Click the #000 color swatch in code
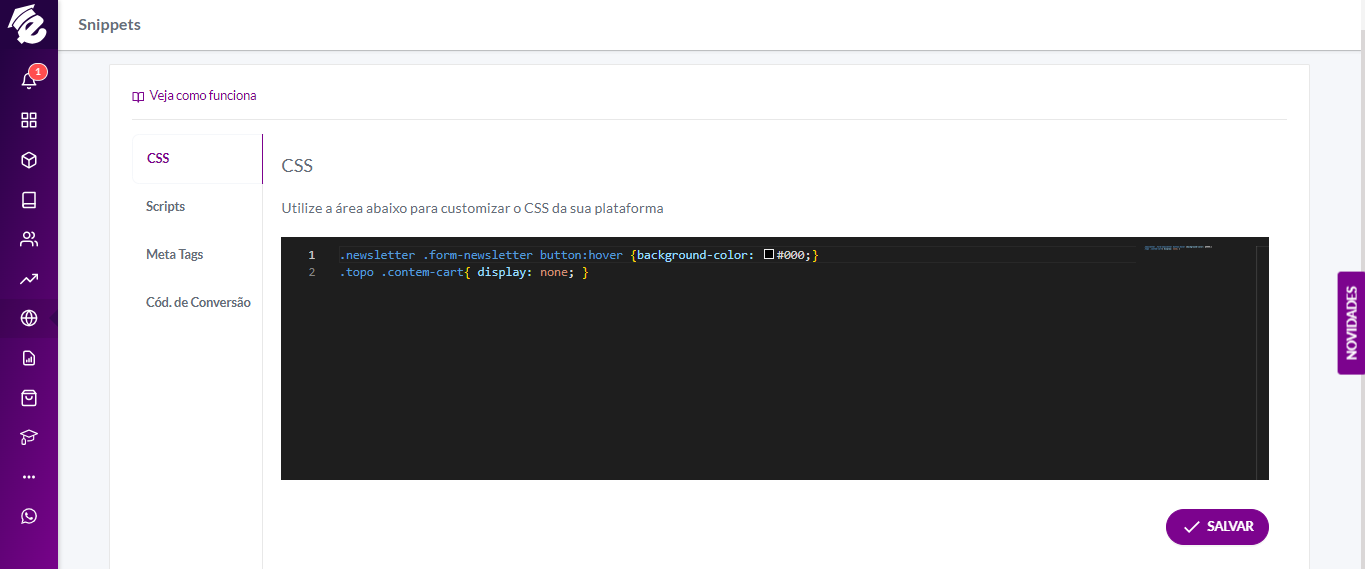Viewport: 1365px width, 569px height. pyautogui.click(x=769, y=255)
